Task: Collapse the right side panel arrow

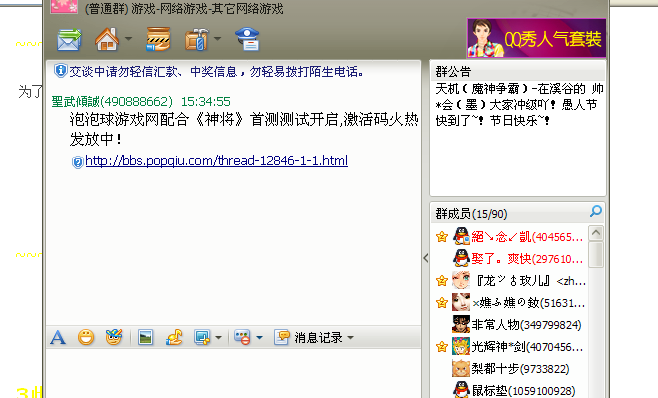Action: [426, 258]
